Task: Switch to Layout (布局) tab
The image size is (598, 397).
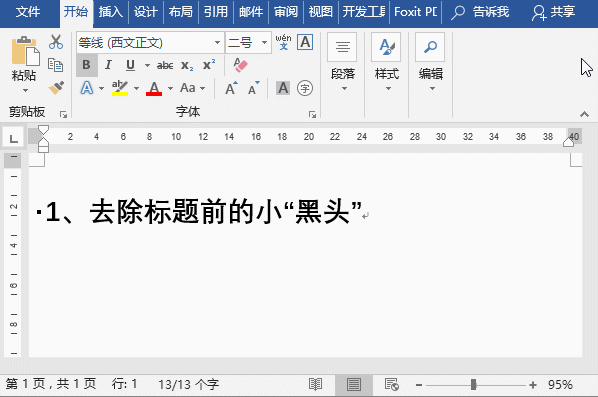Action: tap(181, 12)
